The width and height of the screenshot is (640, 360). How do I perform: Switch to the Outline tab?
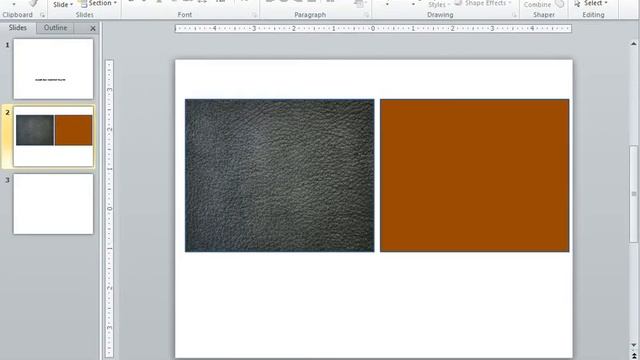pos(55,28)
